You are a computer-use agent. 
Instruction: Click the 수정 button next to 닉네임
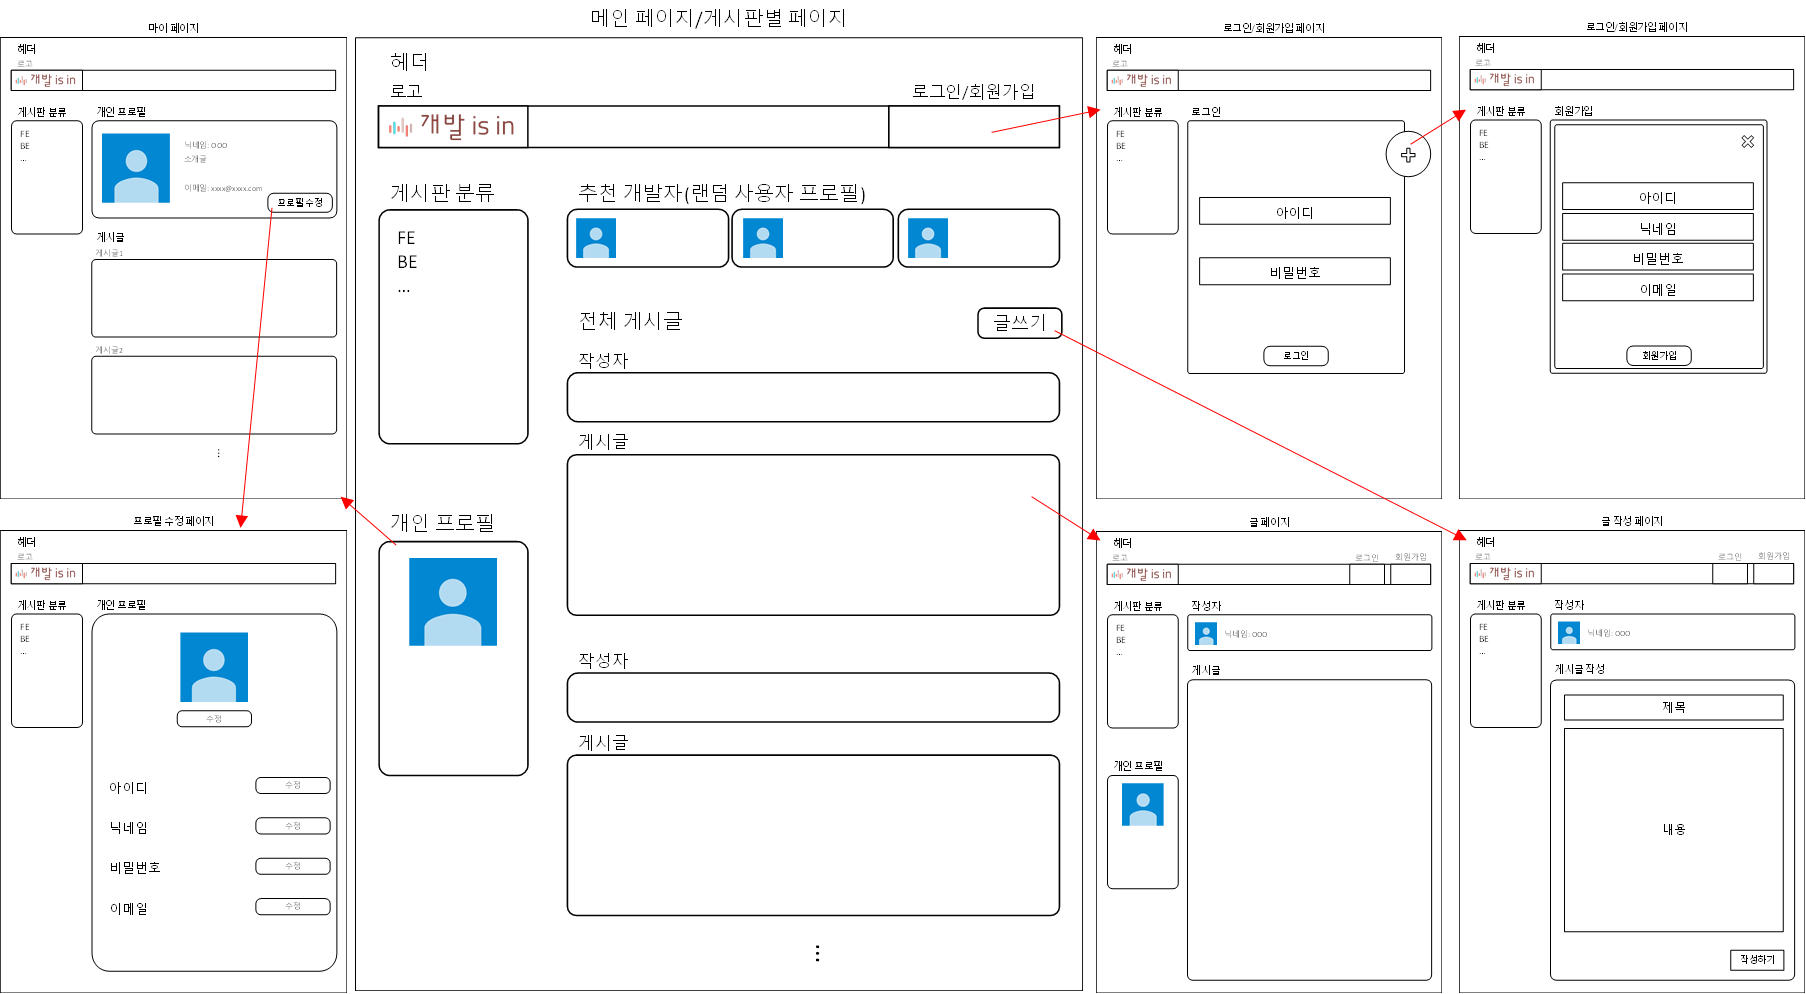tap(292, 826)
